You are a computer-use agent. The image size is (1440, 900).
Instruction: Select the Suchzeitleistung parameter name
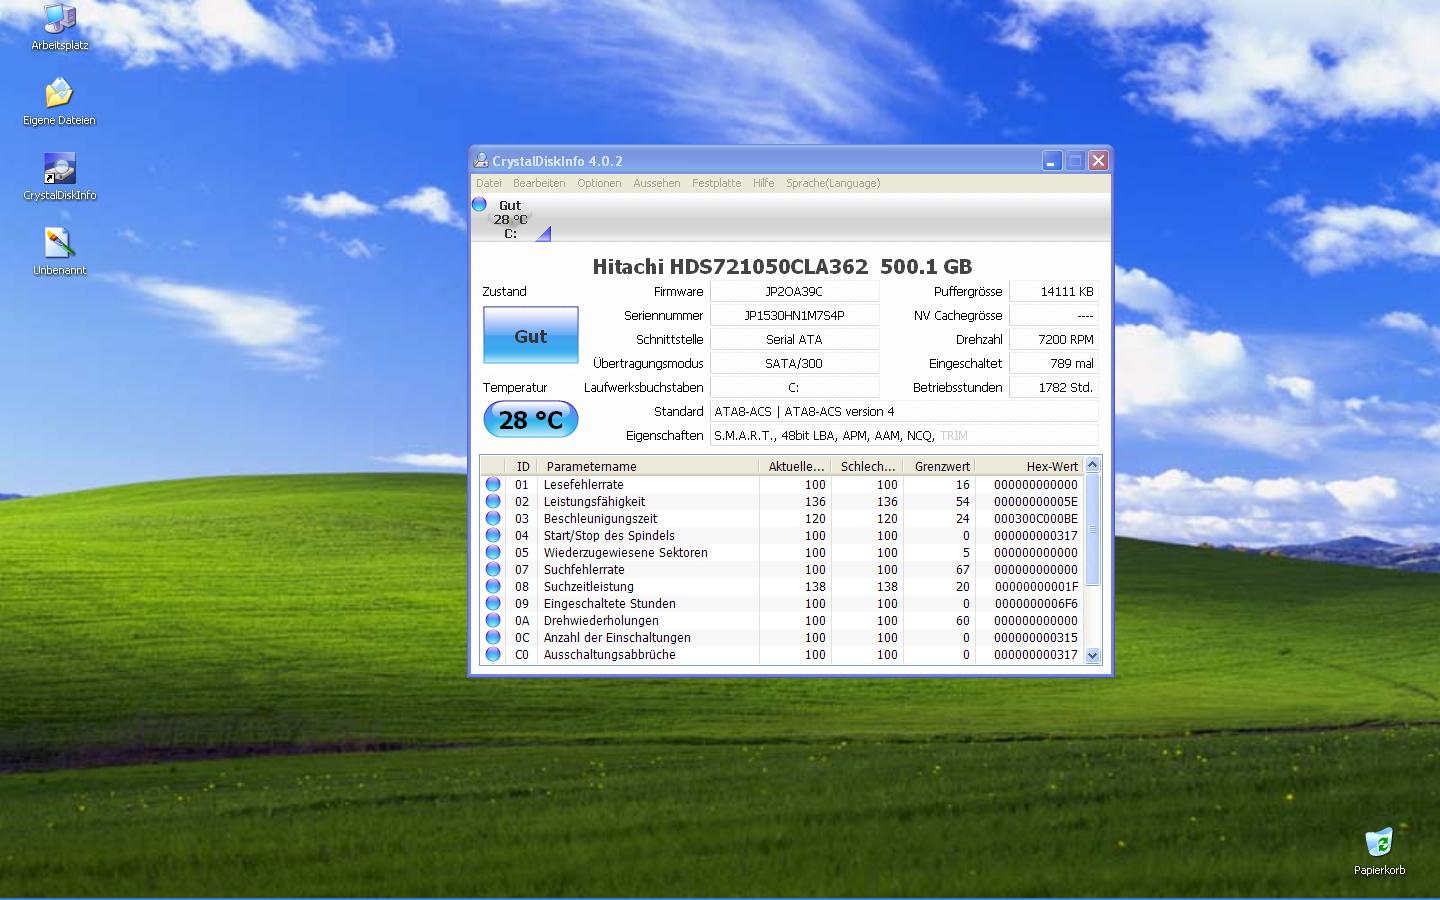[x=588, y=586]
